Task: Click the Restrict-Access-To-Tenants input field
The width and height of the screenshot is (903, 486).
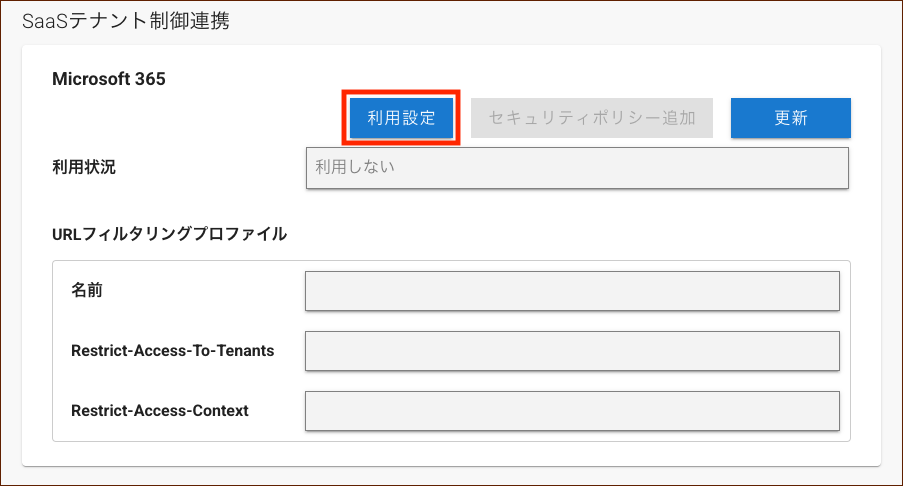Action: click(572, 351)
